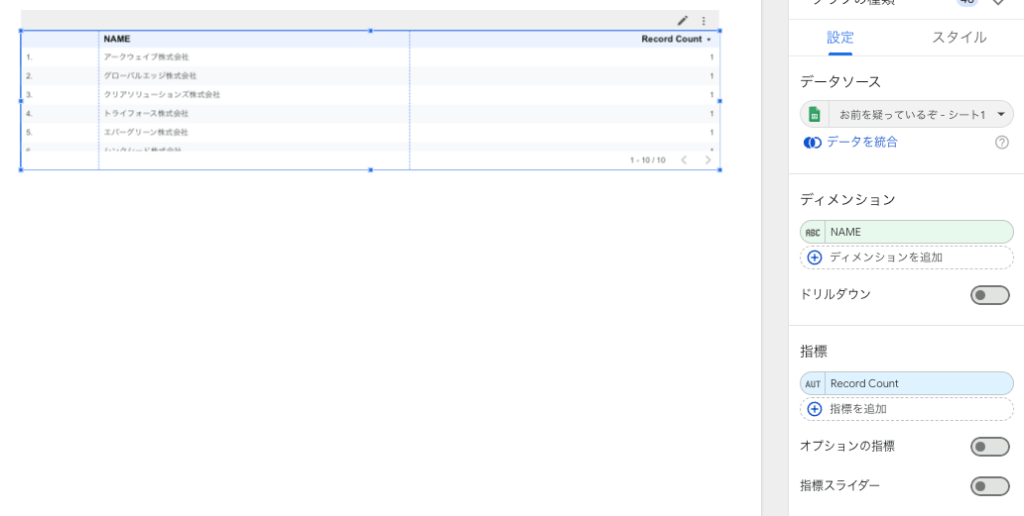Toggle the 指標スライダー switch
This screenshot has width=1024, height=516.
click(x=989, y=486)
